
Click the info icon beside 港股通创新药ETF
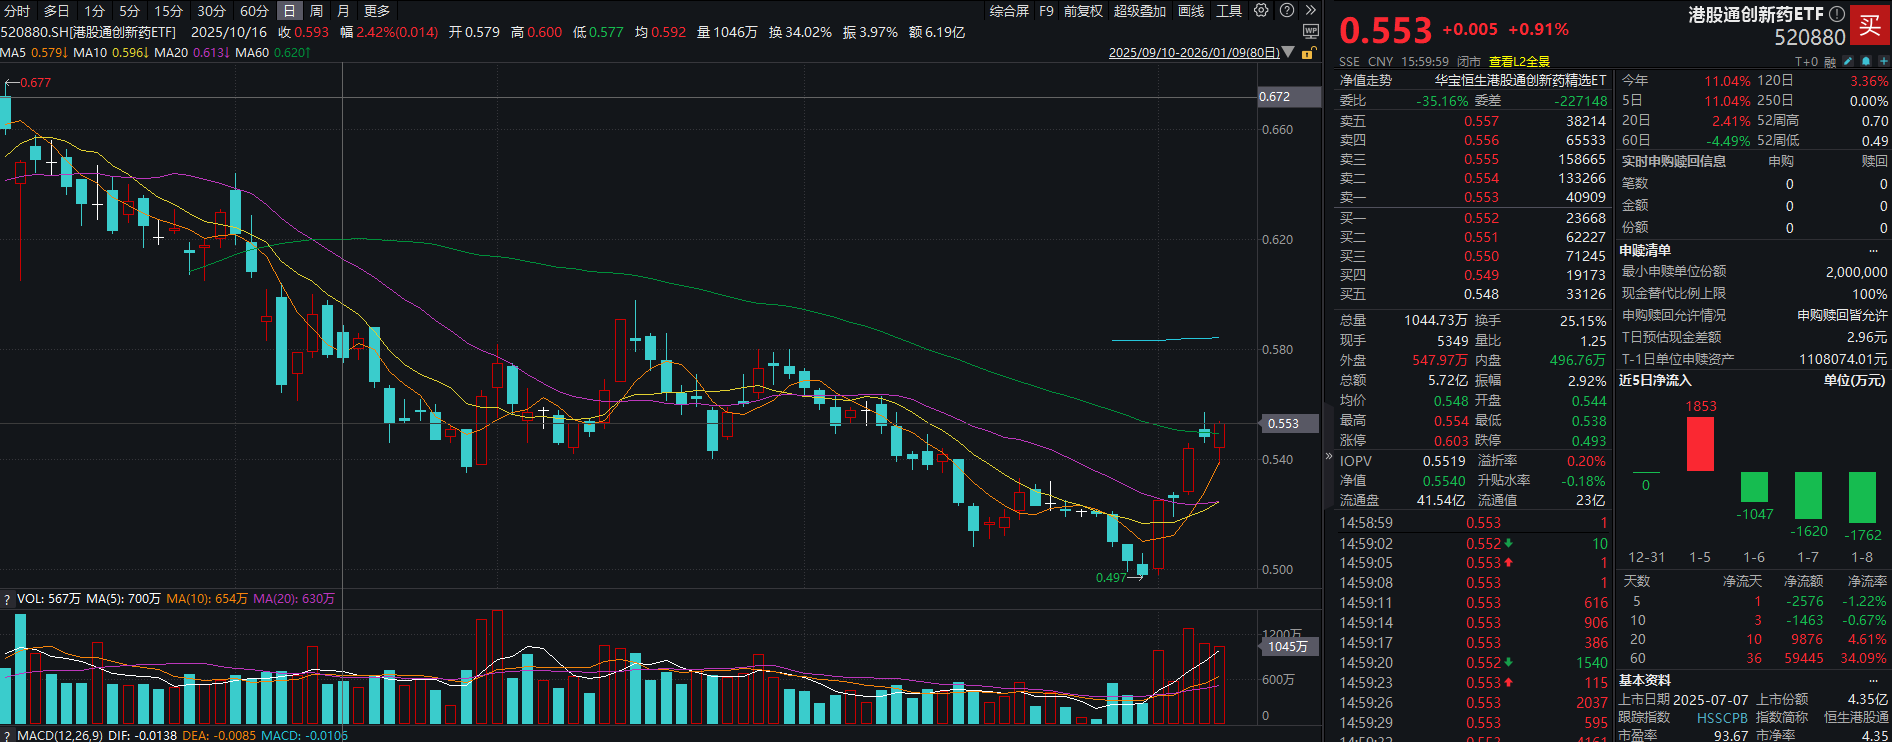click(1837, 15)
